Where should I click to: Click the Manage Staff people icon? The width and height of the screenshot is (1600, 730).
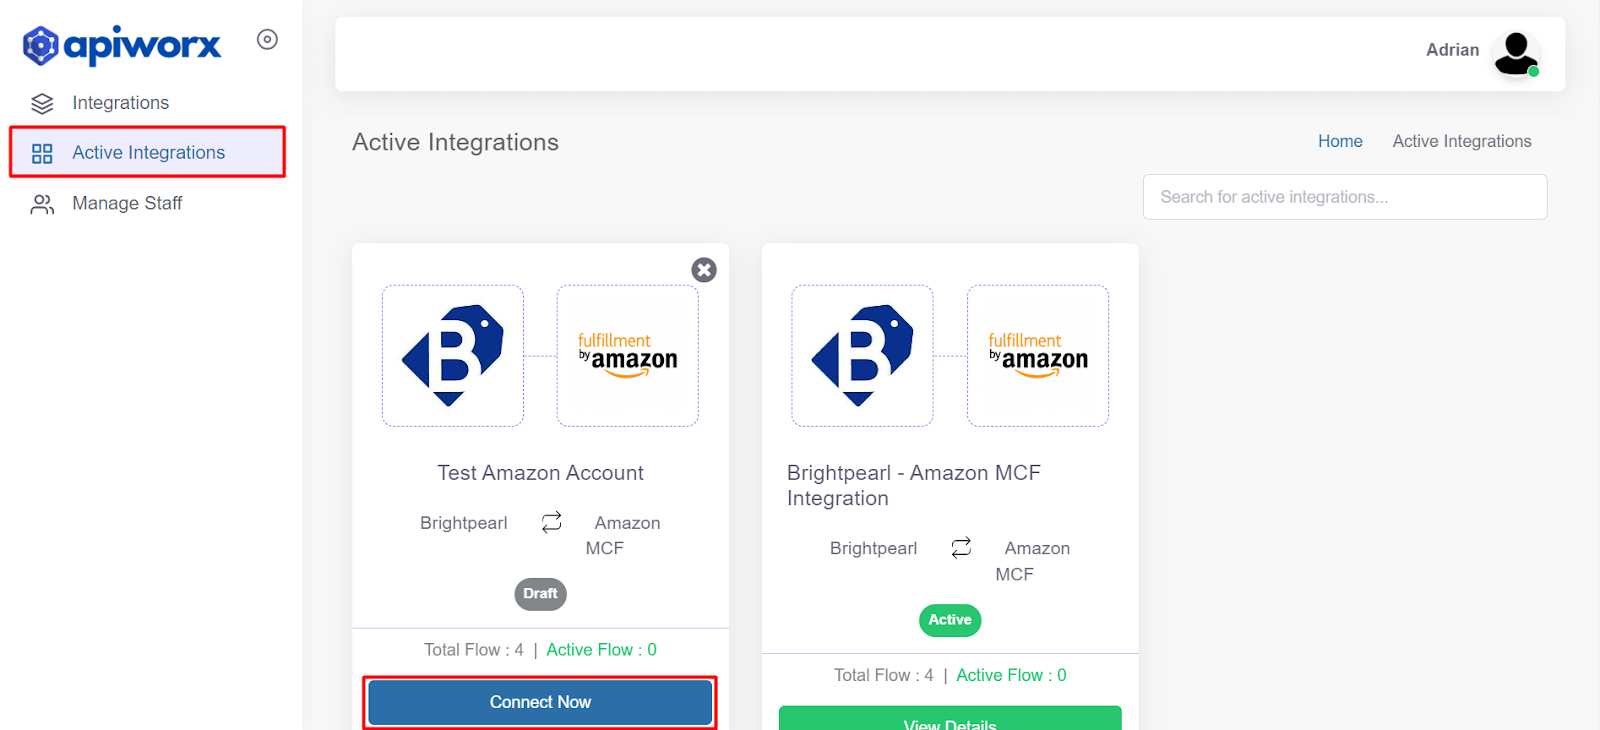(42, 204)
